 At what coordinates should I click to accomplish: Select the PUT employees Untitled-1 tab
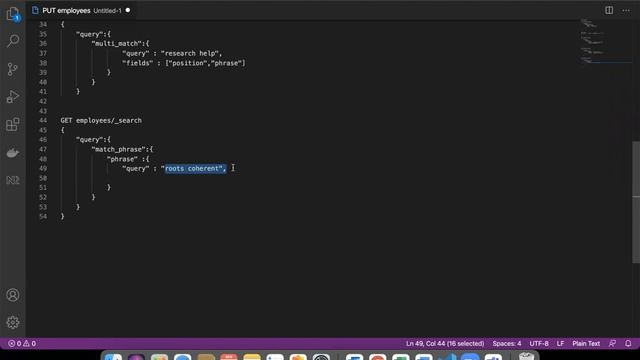pos(81,11)
